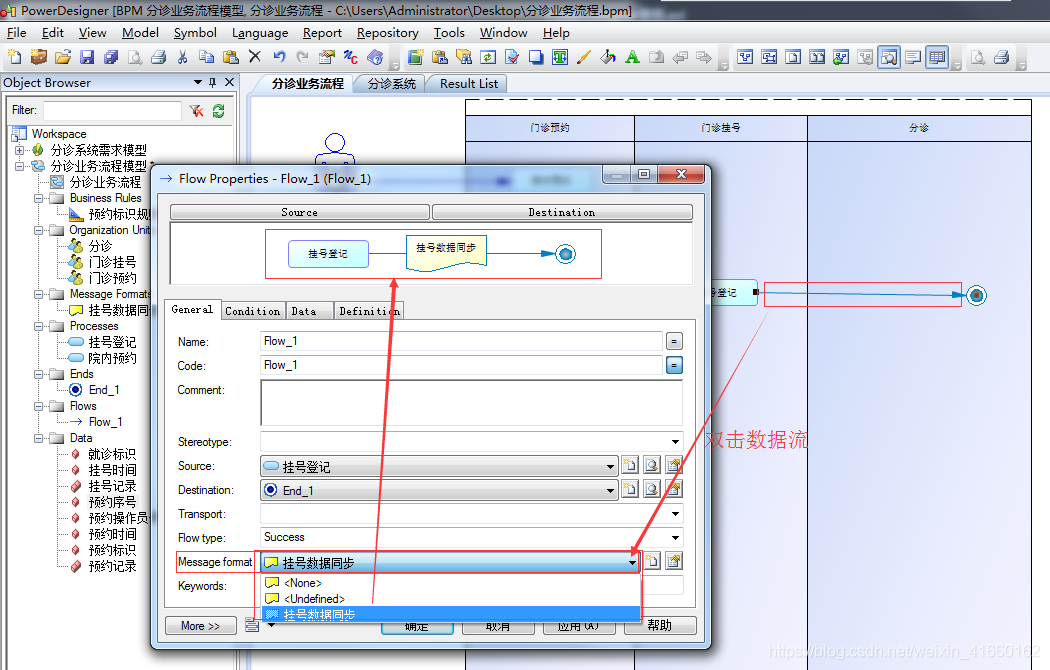The width and height of the screenshot is (1050, 670).
Task: Open properties icon beside Source field
Action: [674, 465]
